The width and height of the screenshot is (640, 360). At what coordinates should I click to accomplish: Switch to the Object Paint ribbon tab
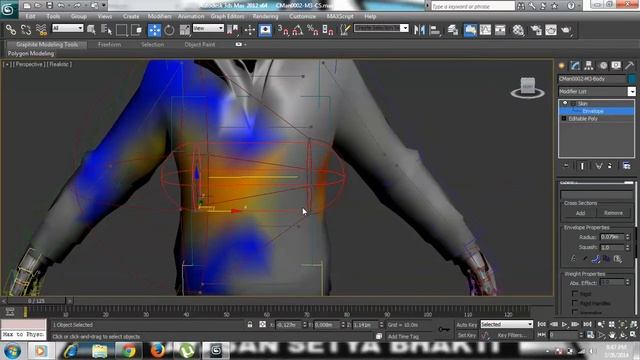pos(200,44)
